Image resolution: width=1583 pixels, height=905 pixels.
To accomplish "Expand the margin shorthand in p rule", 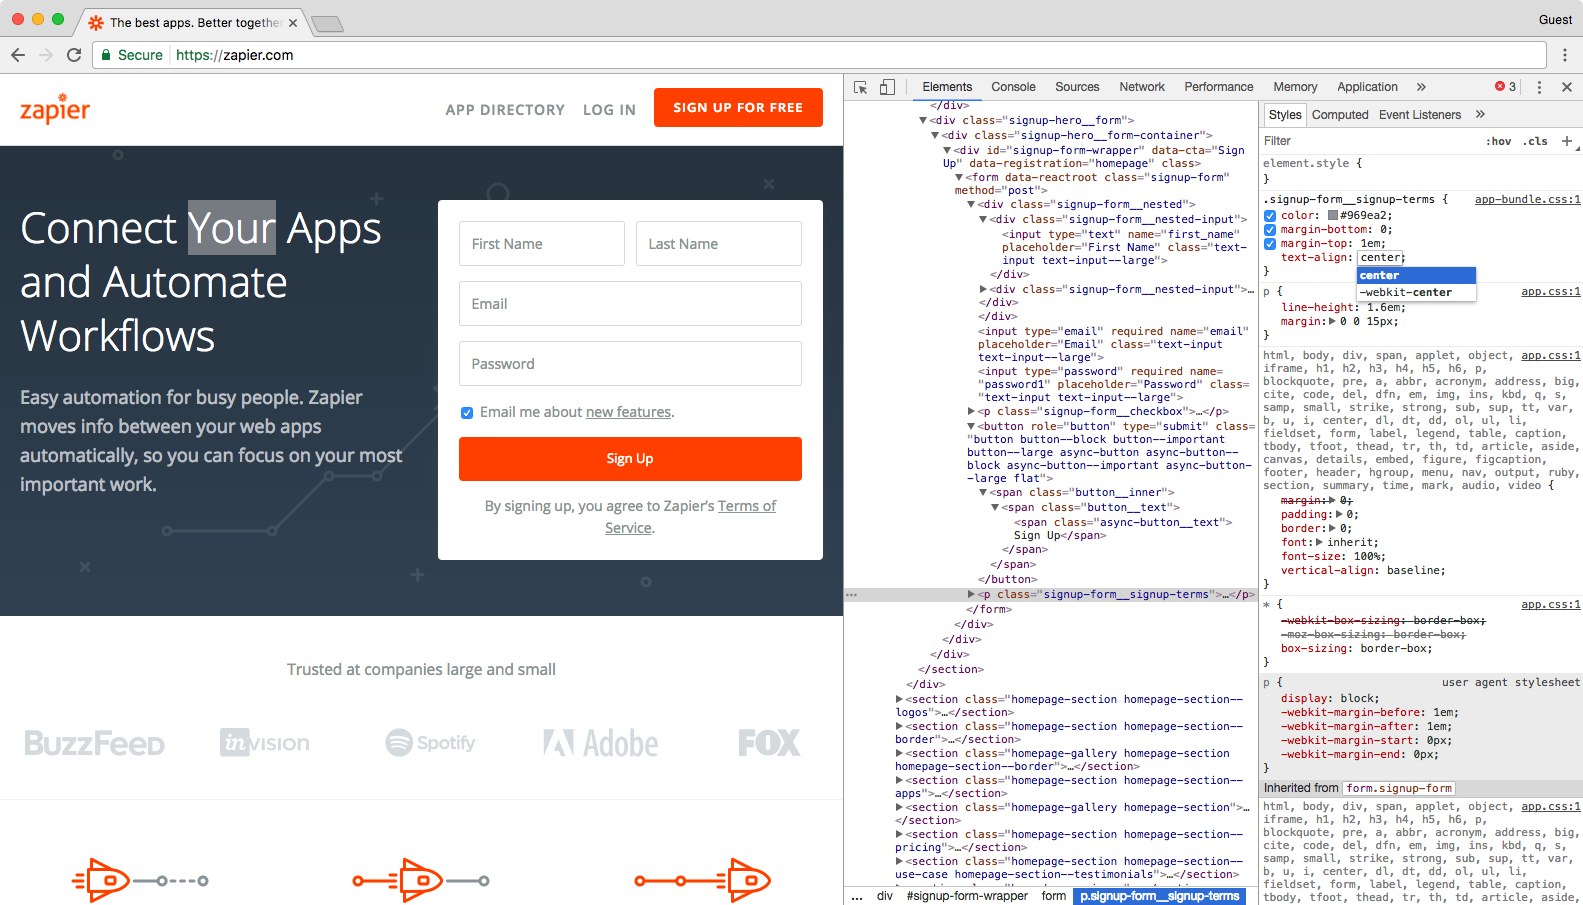I will click(x=1332, y=322).
